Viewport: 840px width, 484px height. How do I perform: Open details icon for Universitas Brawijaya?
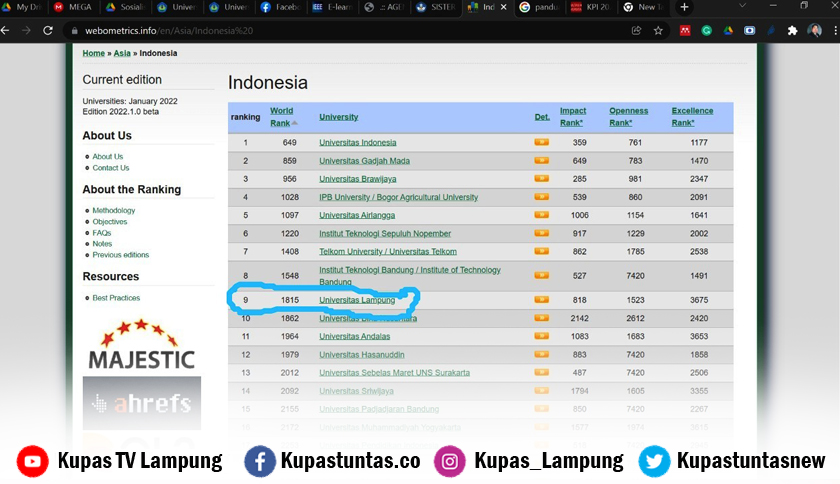542,178
